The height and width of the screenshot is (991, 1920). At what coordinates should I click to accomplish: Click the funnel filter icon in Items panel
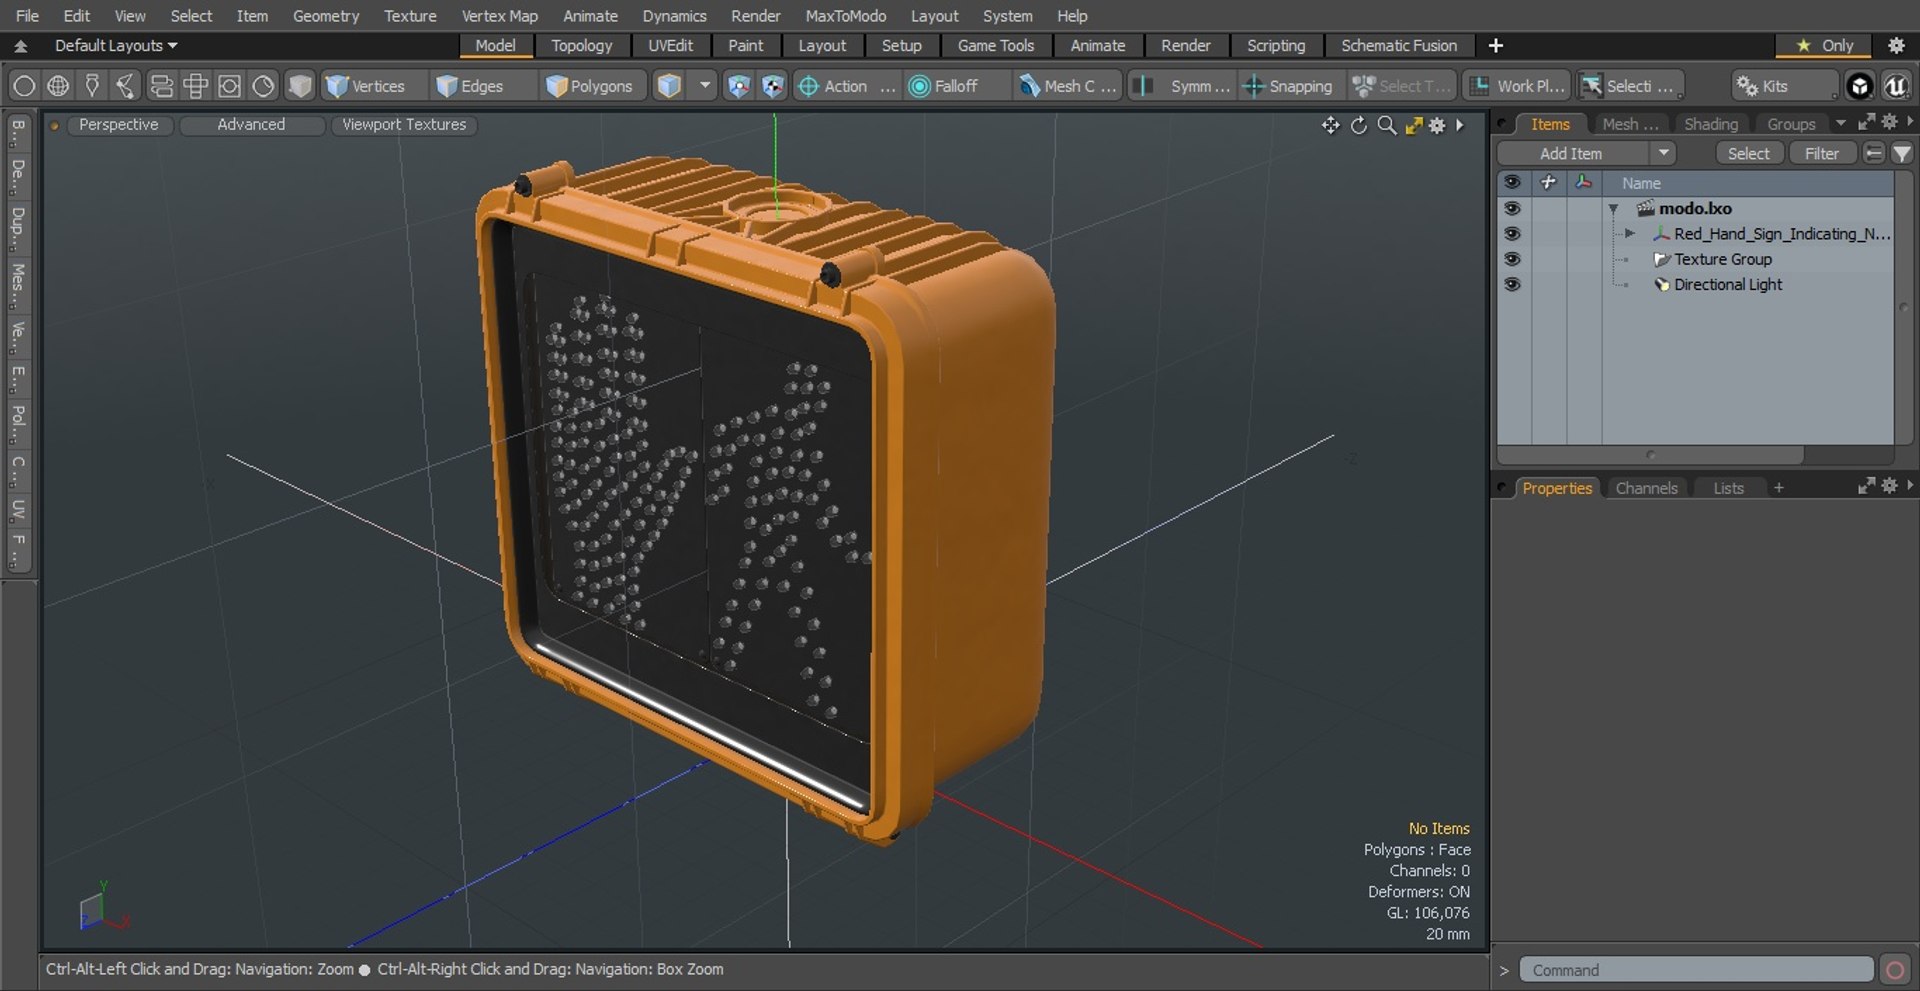[1901, 153]
